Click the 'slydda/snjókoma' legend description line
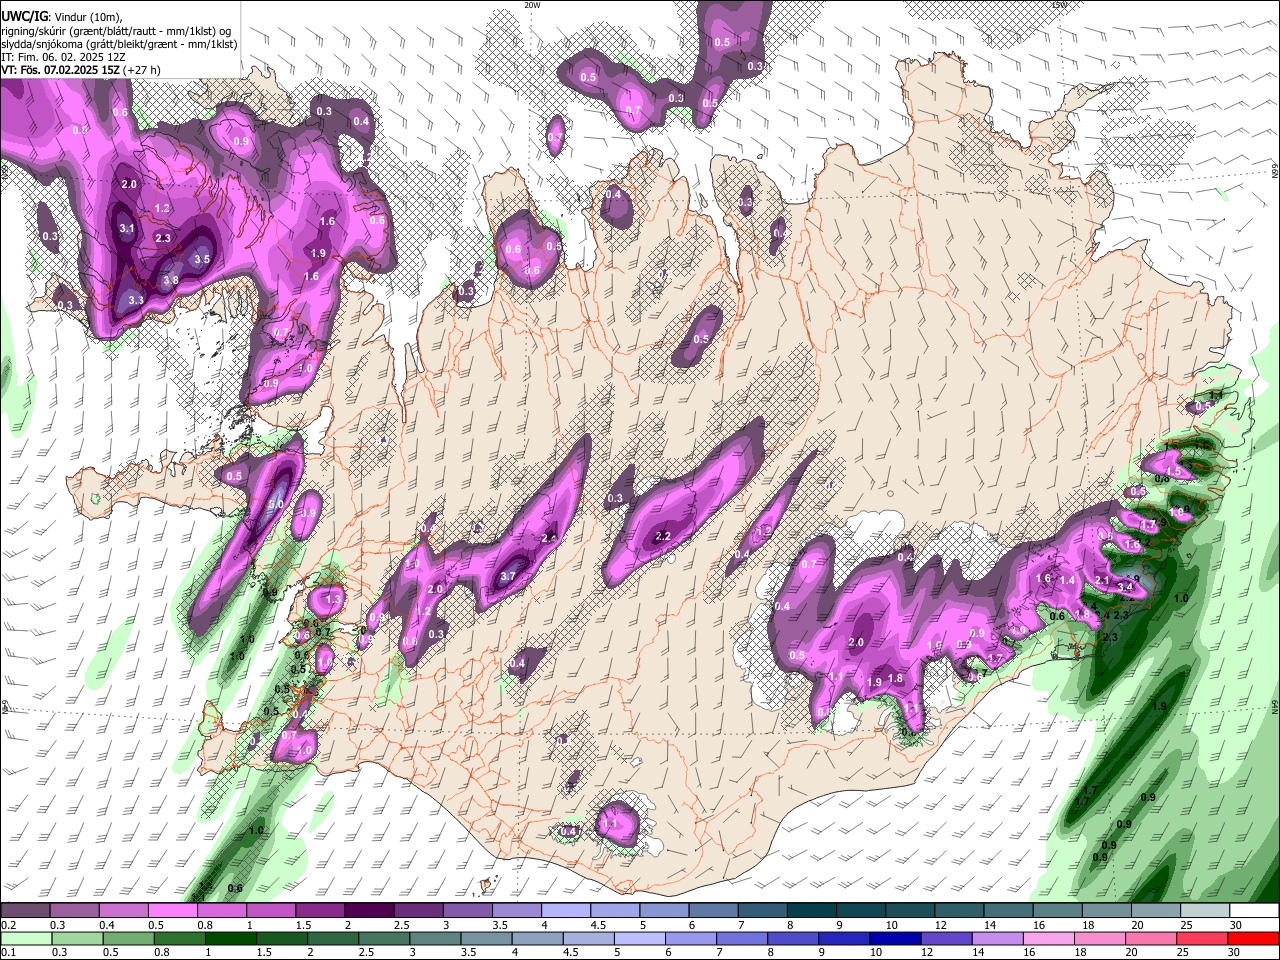Screen dimensions: 1280x960 [x=119, y=44]
